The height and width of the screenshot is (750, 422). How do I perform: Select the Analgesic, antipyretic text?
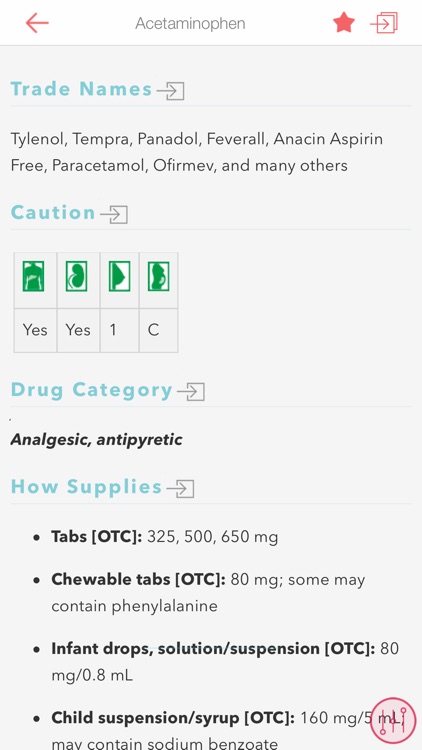[x=96, y=439]
